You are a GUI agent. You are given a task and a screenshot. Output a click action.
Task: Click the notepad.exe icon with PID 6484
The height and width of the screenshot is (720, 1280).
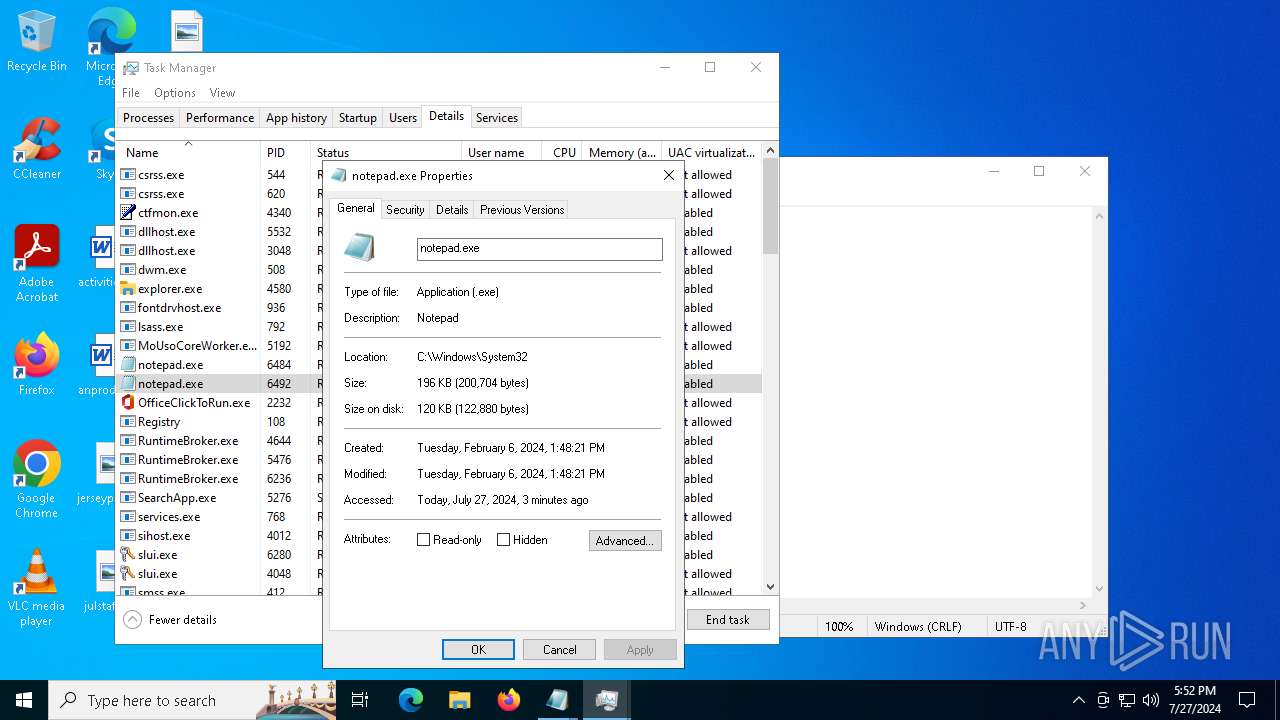(128, 364)
